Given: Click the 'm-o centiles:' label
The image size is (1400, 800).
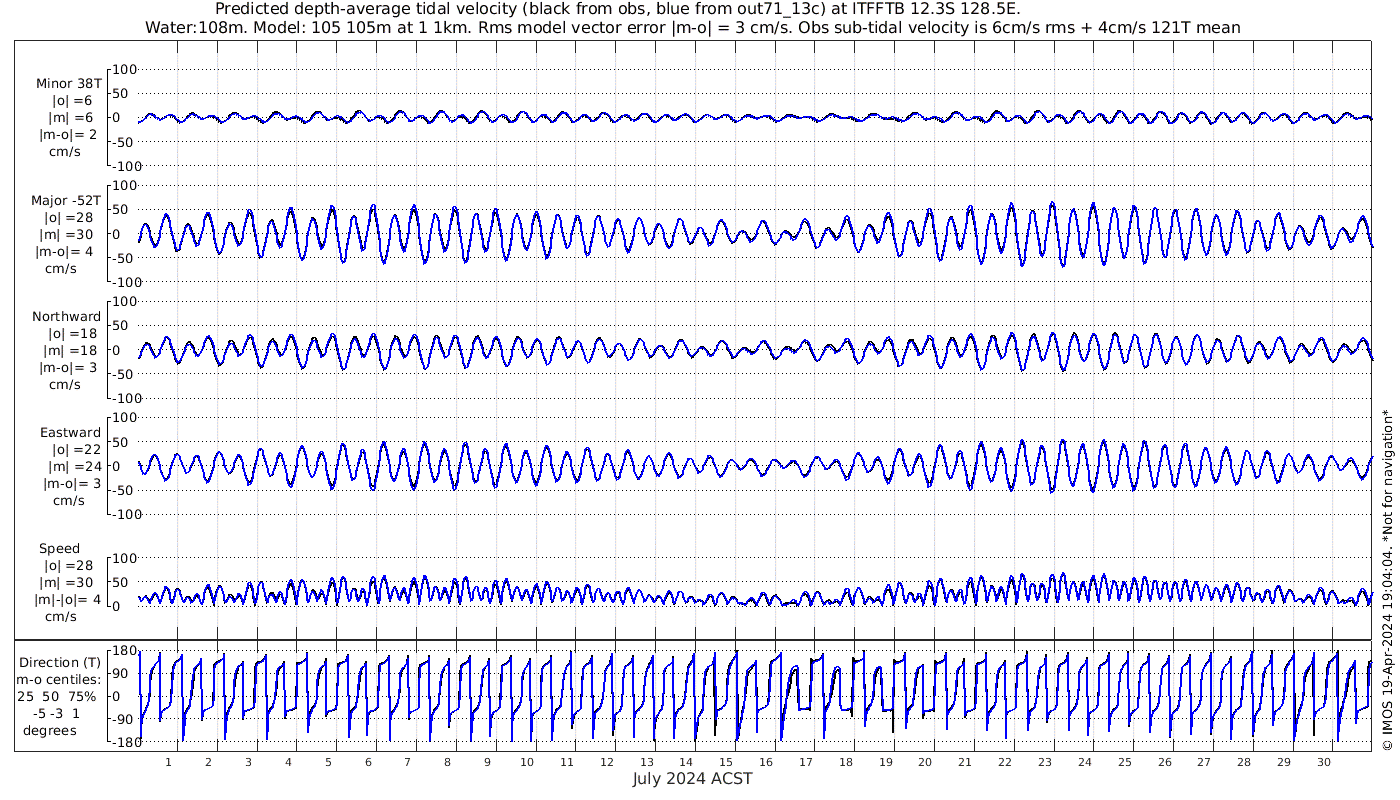Looking at the screenshot, I should [60, 680].
